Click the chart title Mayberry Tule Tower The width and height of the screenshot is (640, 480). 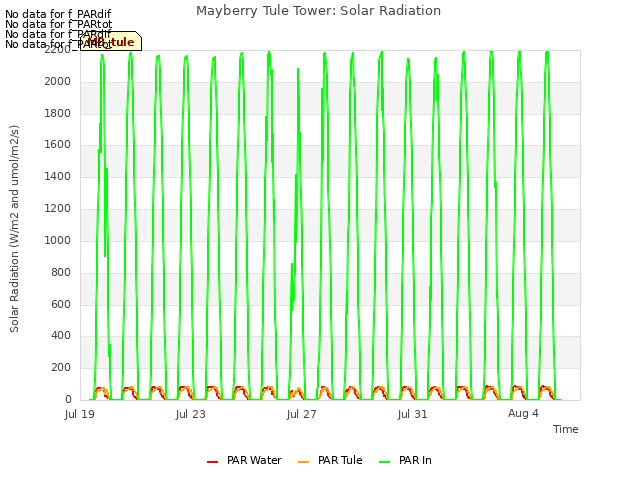318,11
